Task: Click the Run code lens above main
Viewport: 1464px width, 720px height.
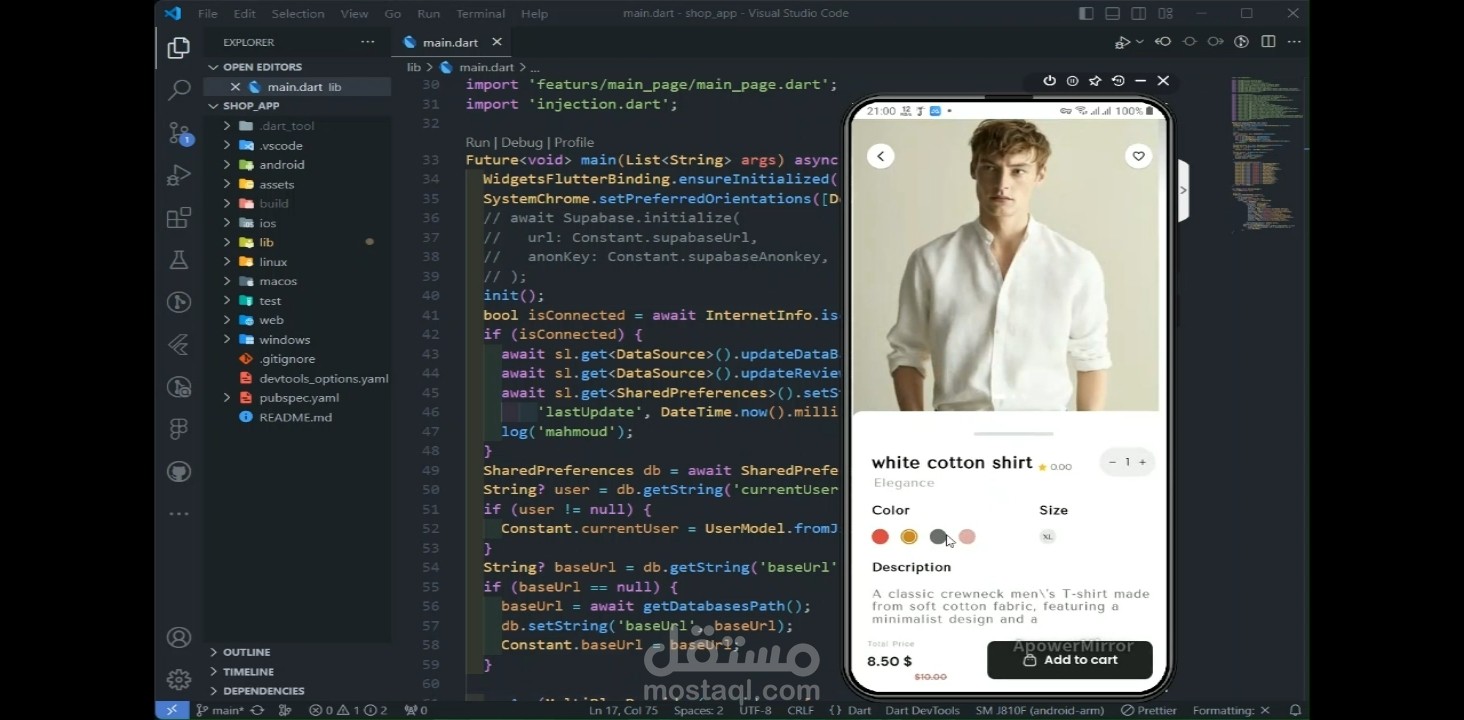Action: coord(478,142)
